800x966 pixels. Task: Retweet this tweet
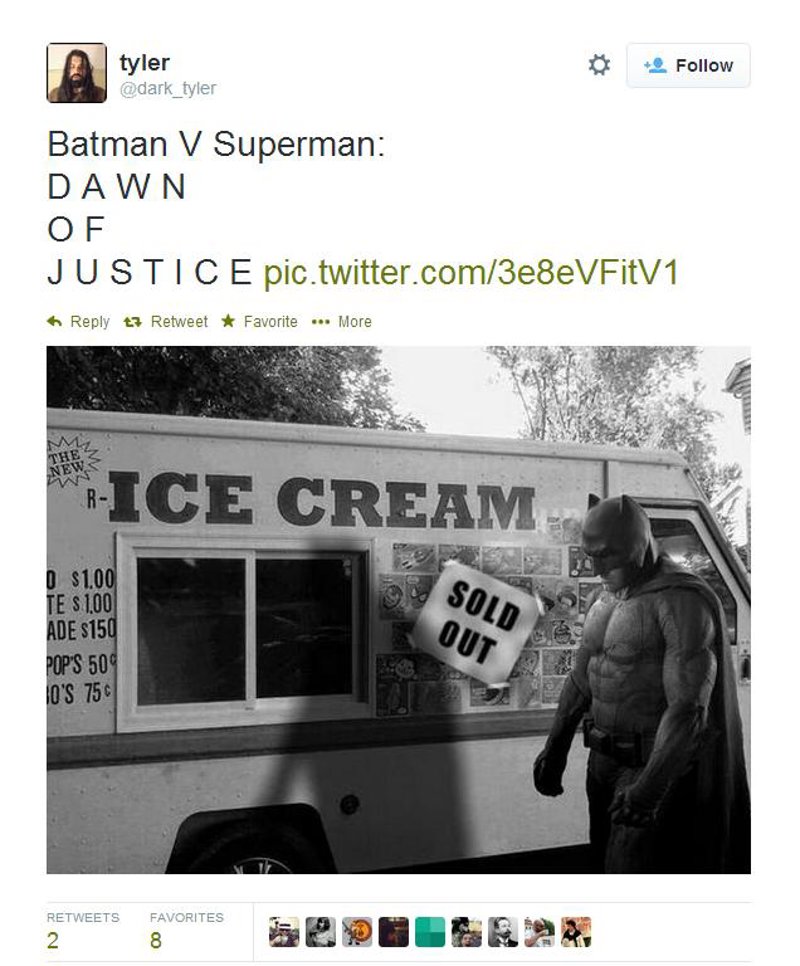pyautogui.click(x=166, y=321)
